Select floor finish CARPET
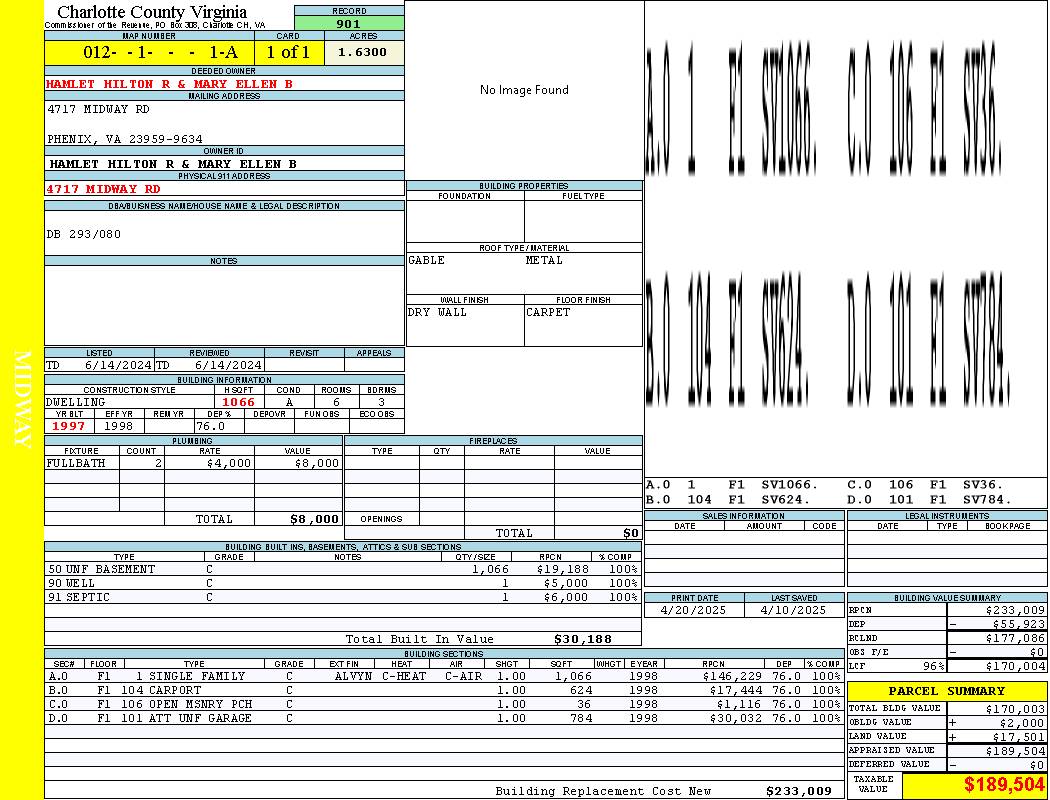Viewport: 1050px width, 800px height. (548, 313)
